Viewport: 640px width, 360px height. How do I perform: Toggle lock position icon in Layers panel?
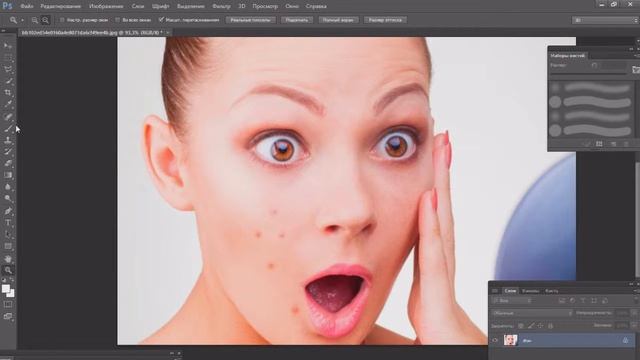click(540, 326)
